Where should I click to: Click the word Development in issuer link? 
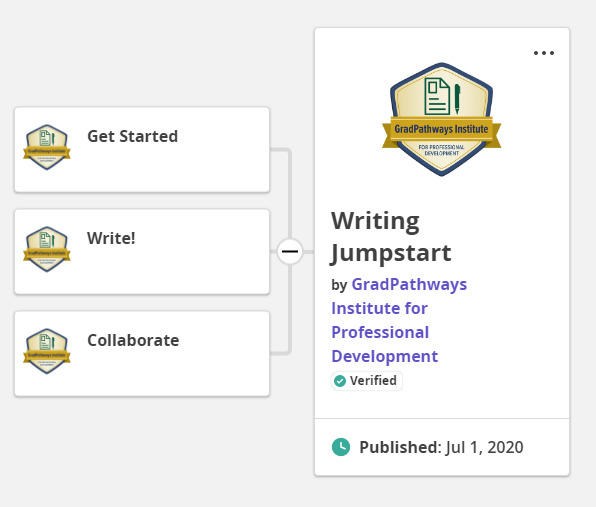[385, 356]
